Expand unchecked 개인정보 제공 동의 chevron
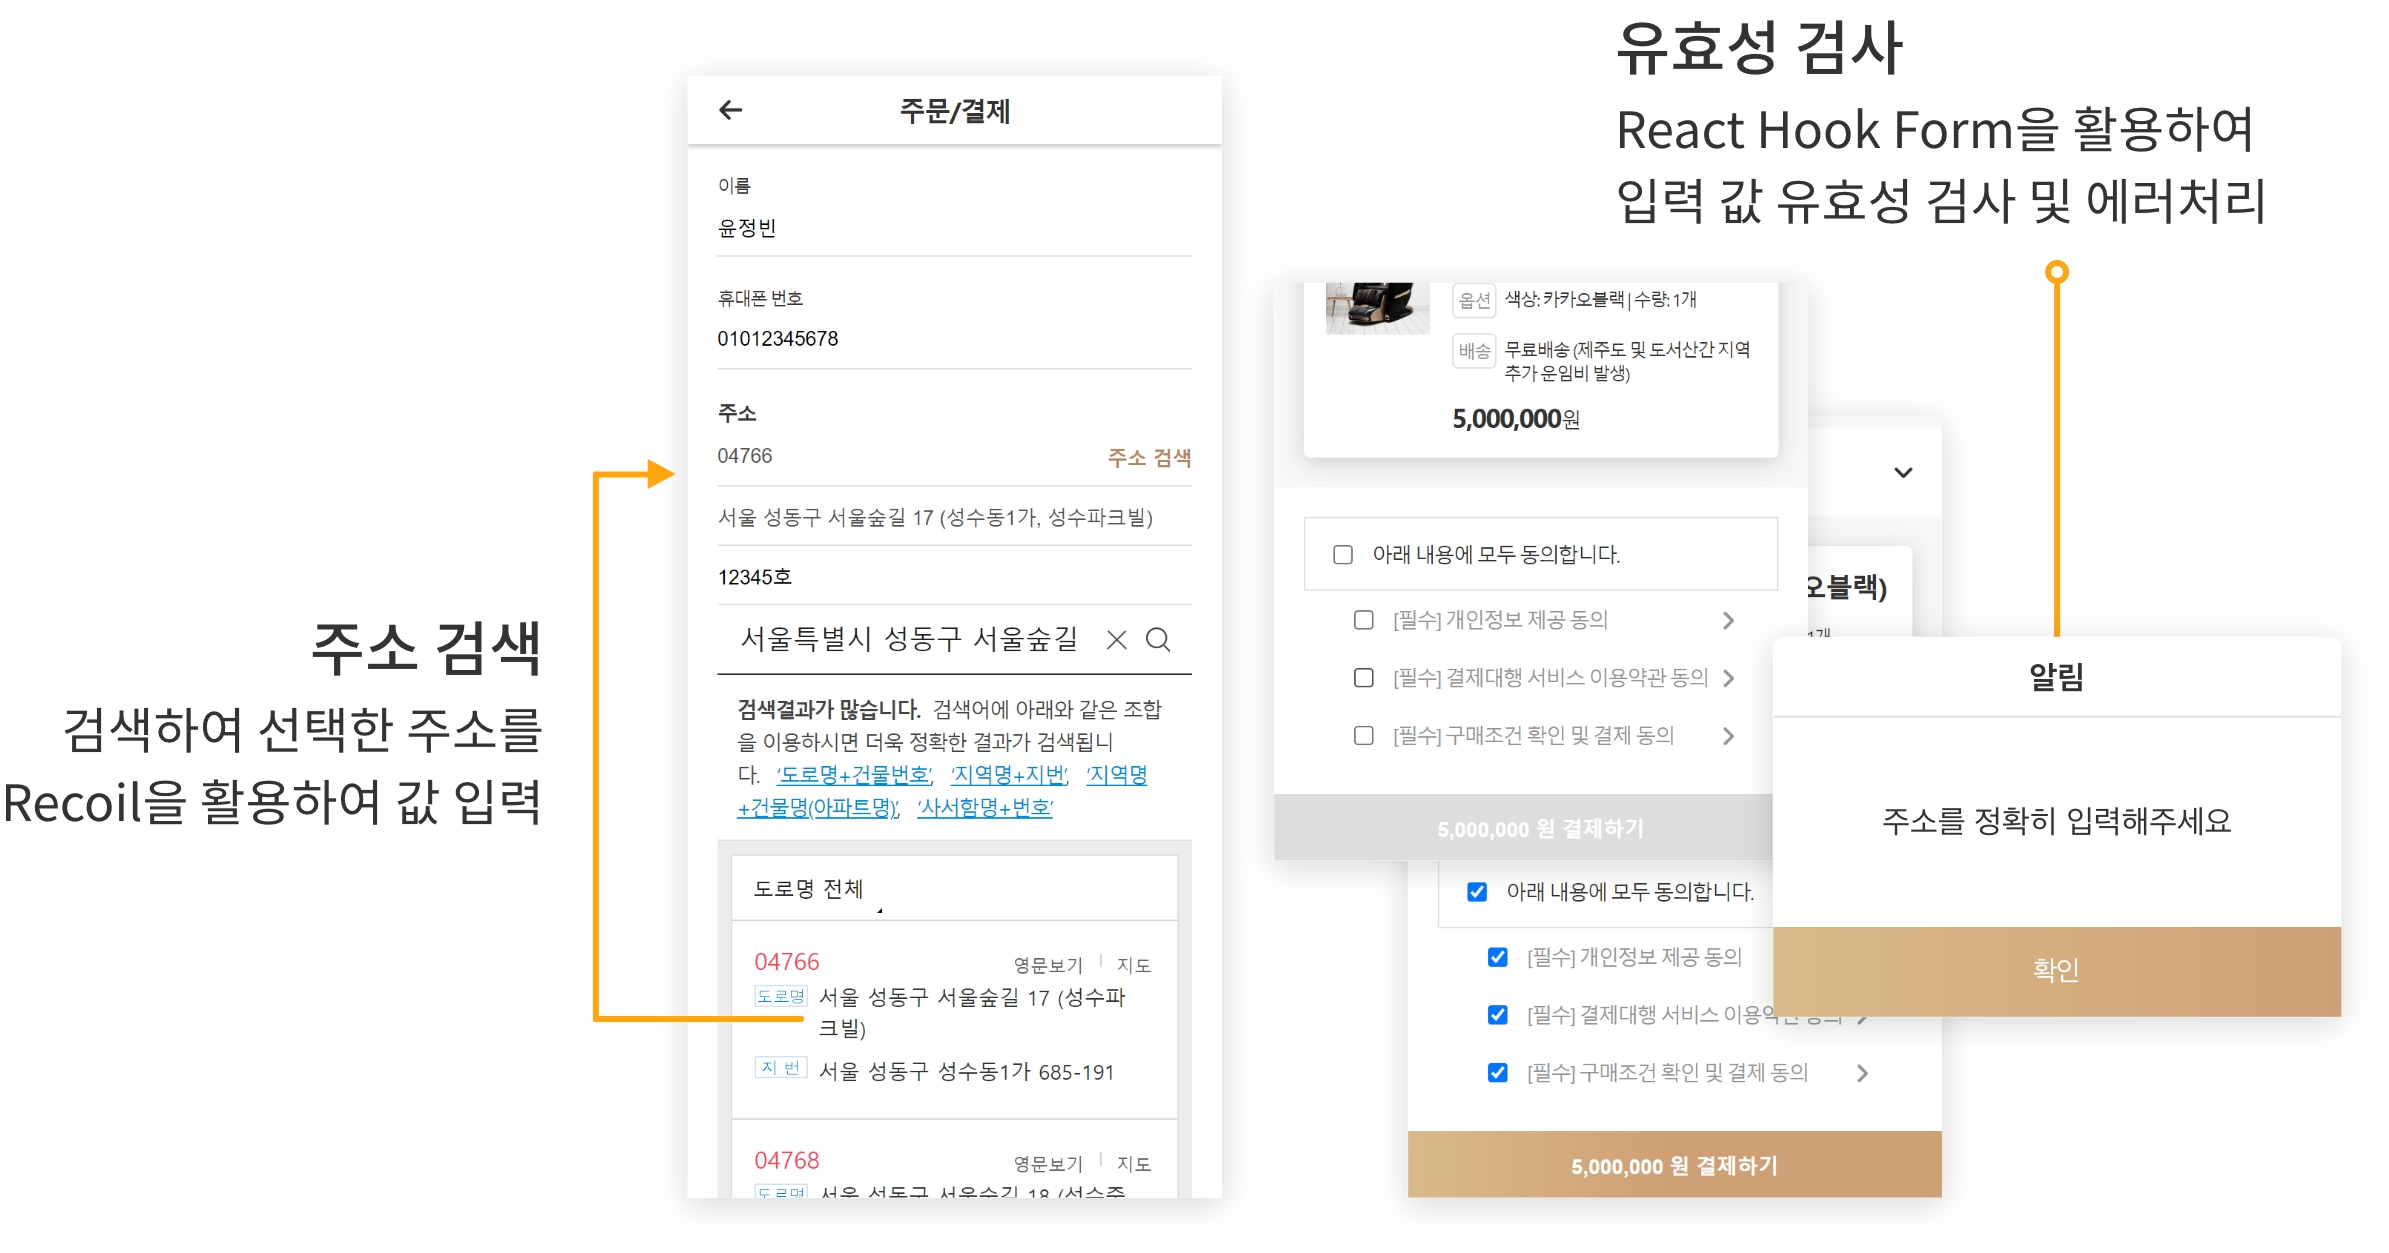 [1728, 620]
